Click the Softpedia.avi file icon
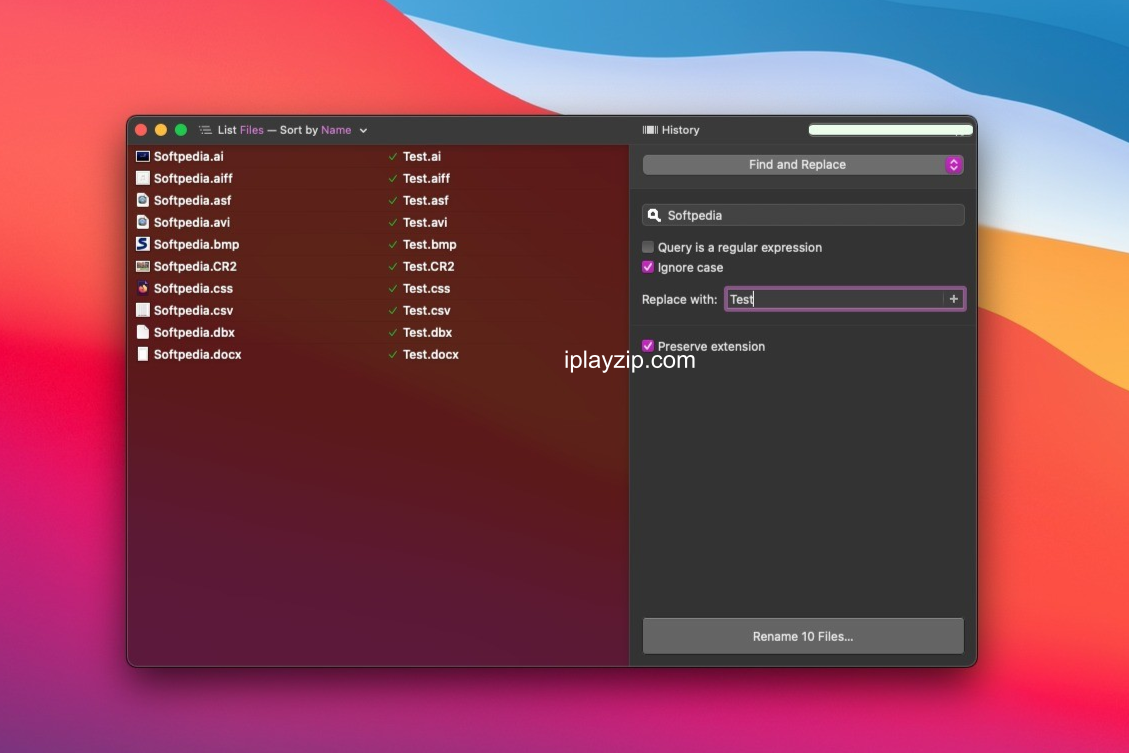The image size is (1129, 753). [143, 222]
